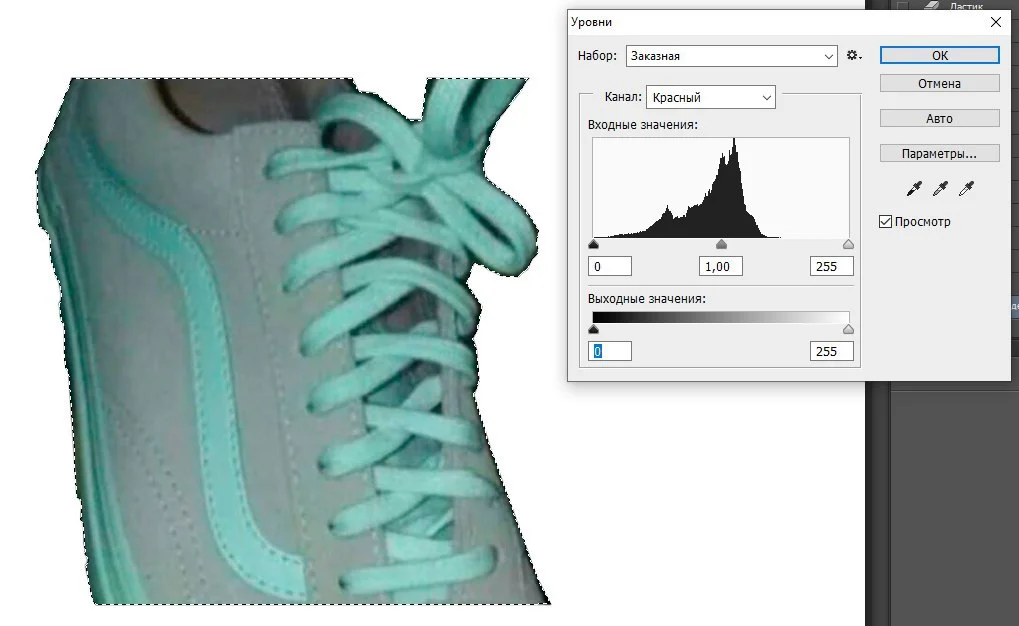Click input highlight value field 255
The height and width of the screenshot is (626, 1019).
(832, 267)
